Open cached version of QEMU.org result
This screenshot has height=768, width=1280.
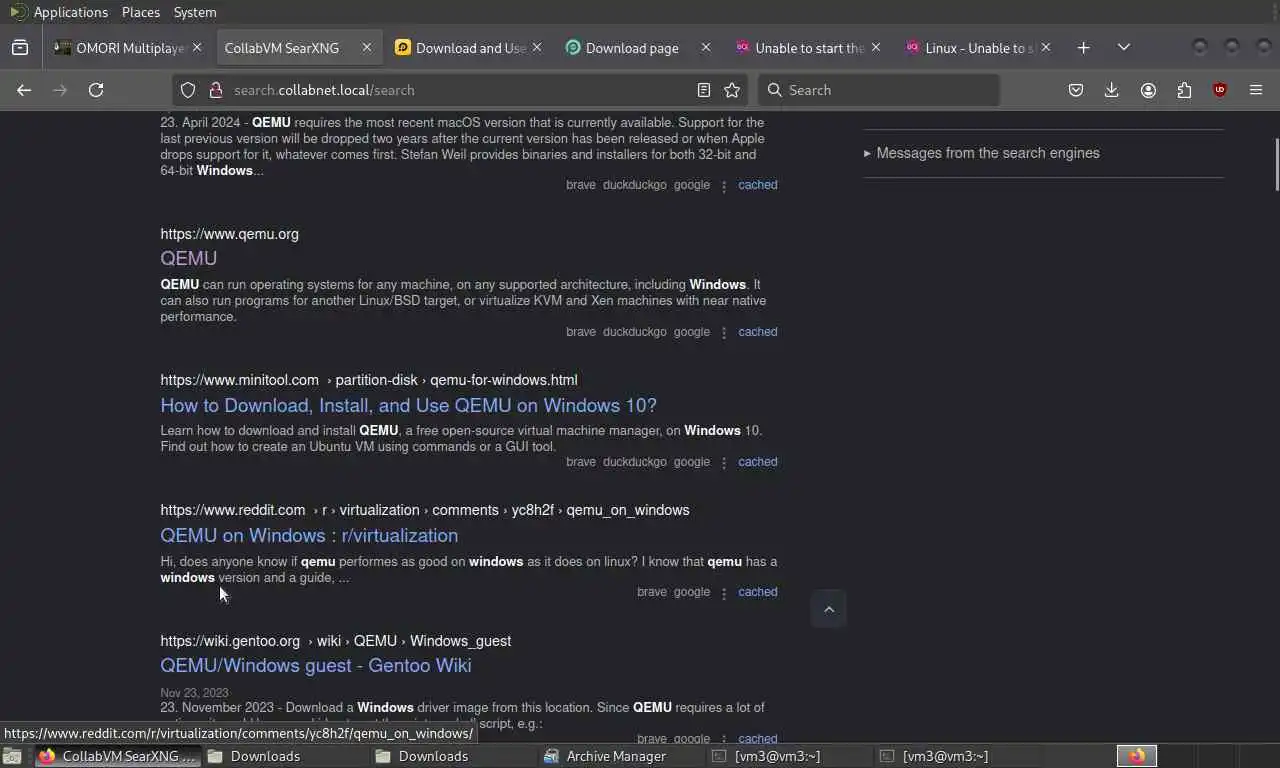(x=757, y=332)
